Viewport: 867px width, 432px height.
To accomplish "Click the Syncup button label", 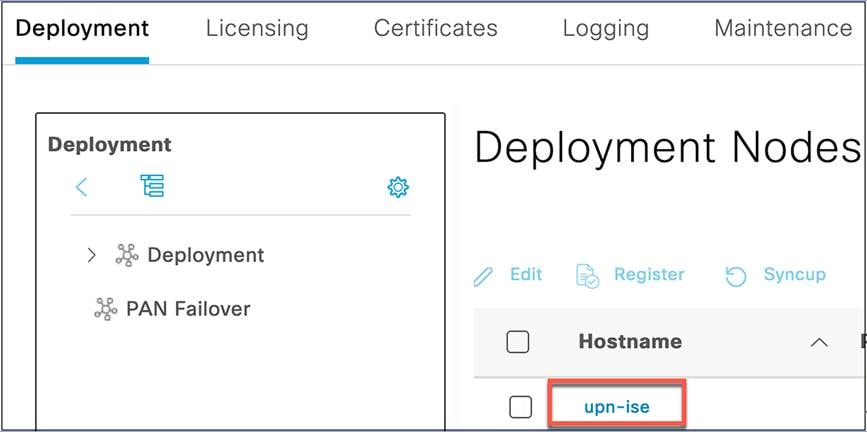I will point(795,275).
